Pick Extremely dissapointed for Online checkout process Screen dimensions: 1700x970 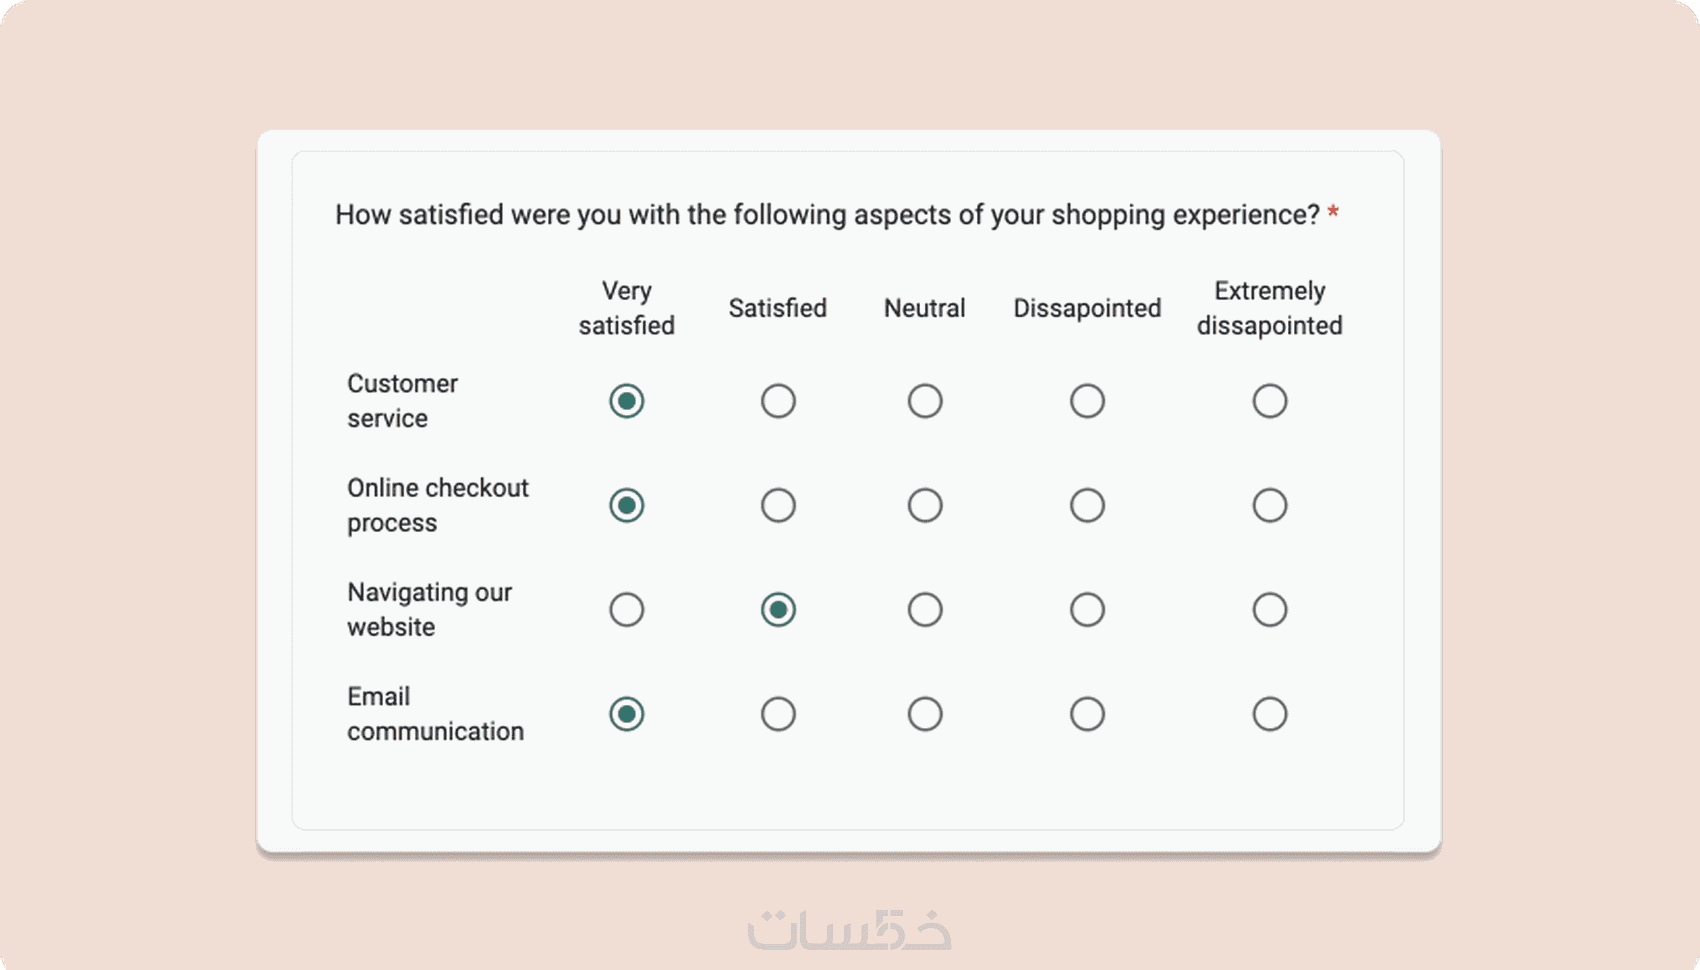point(1270,505)
